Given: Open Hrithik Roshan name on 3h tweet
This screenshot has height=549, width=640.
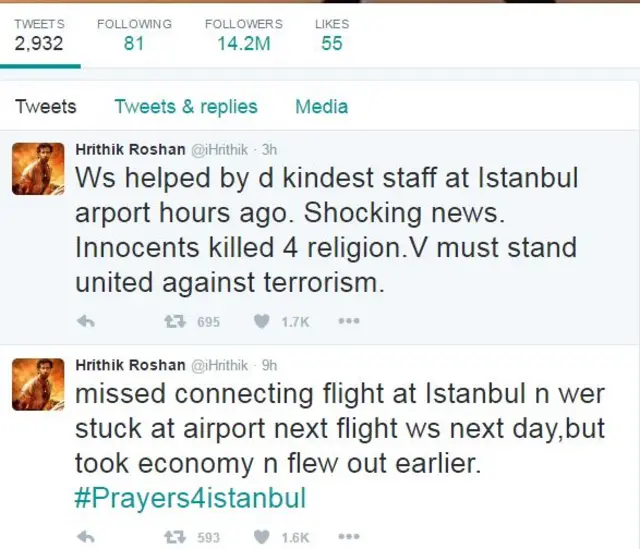Looking at the screenshot, I should point(130,149).
